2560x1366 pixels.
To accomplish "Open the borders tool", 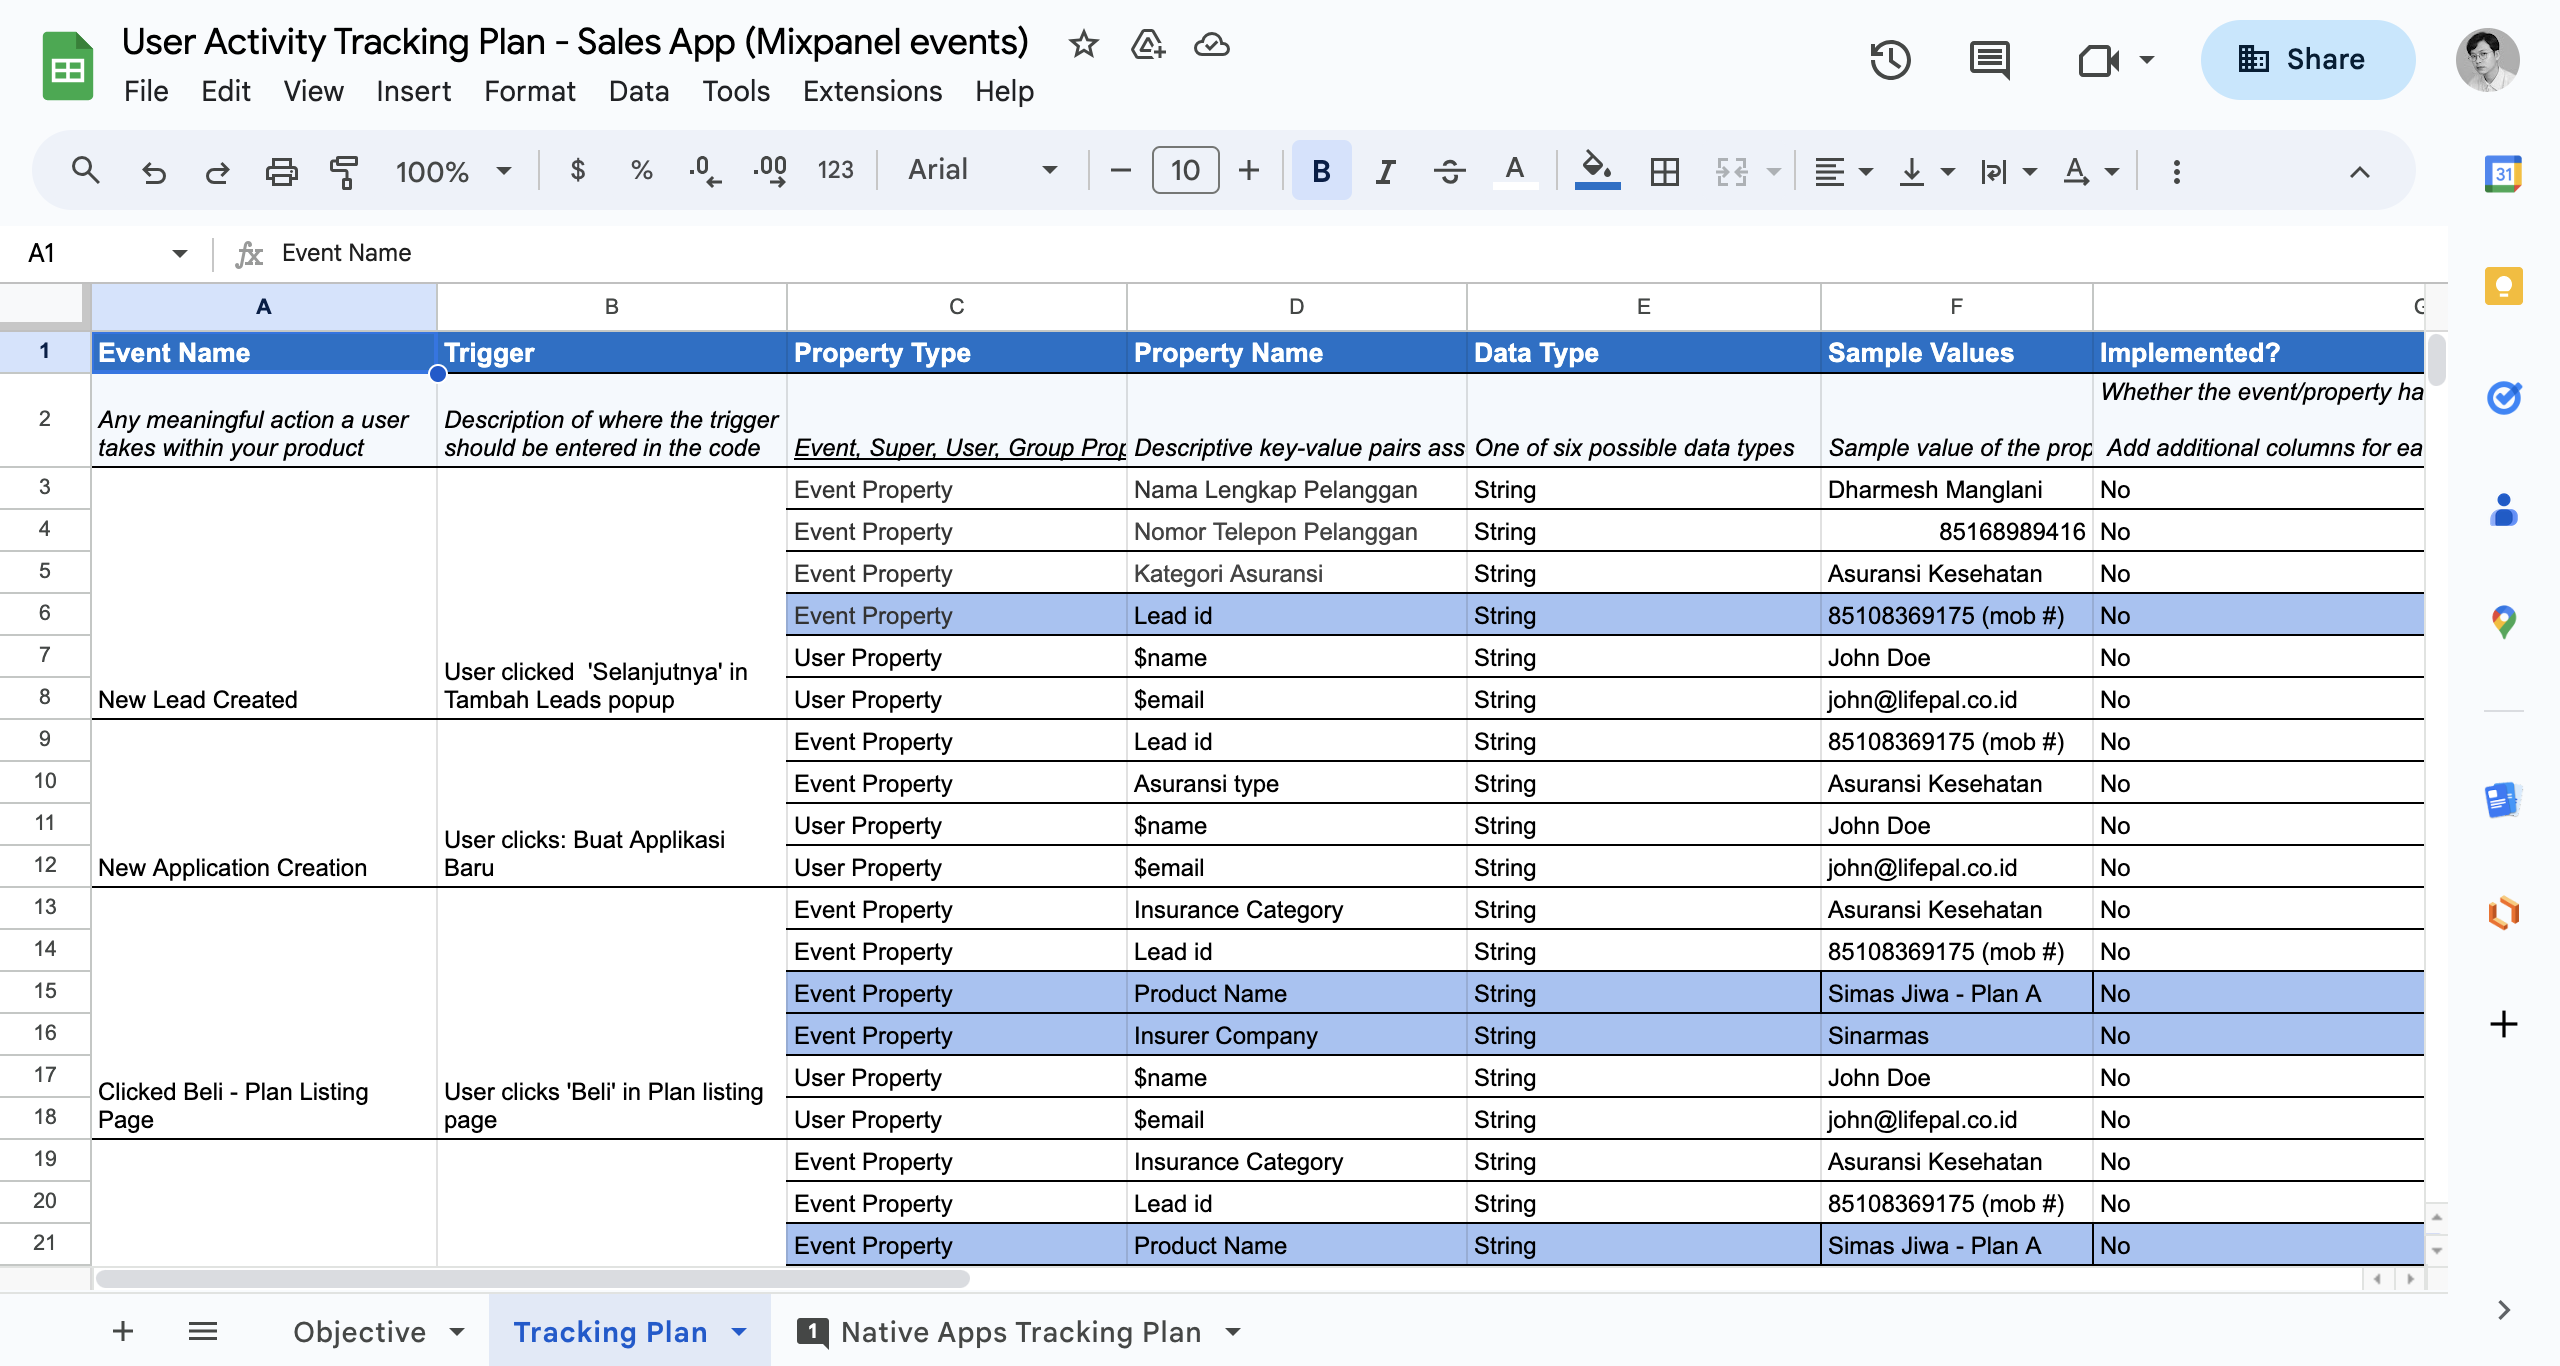I will click(1664, 171).
